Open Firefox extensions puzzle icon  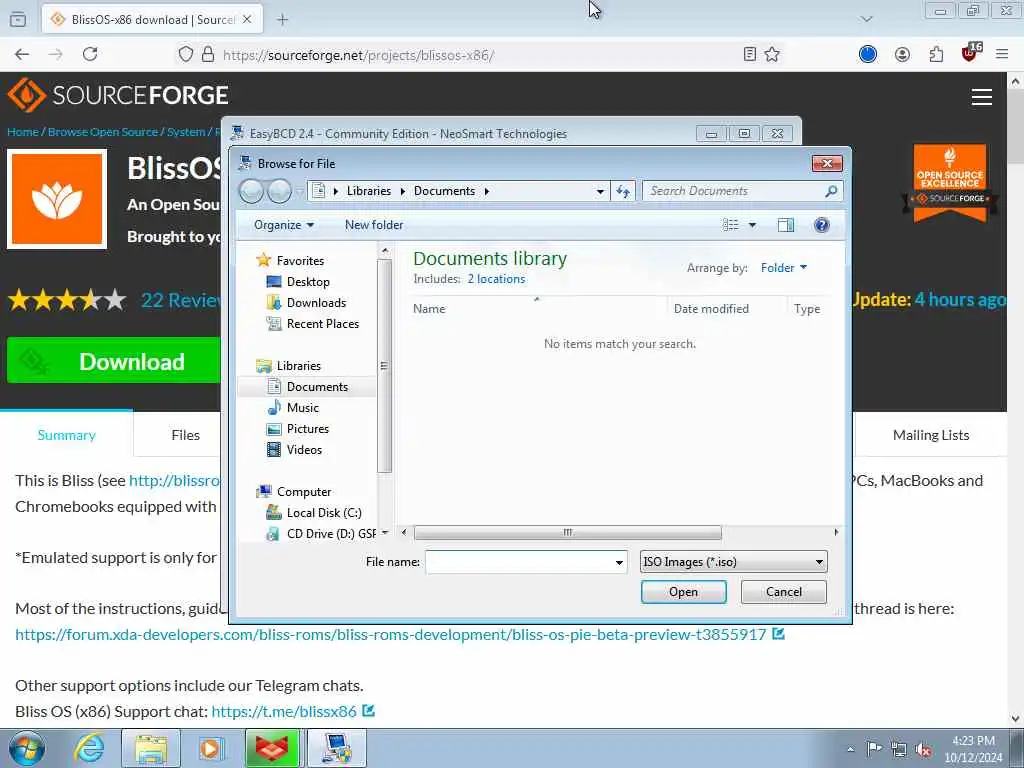(936, 55)
